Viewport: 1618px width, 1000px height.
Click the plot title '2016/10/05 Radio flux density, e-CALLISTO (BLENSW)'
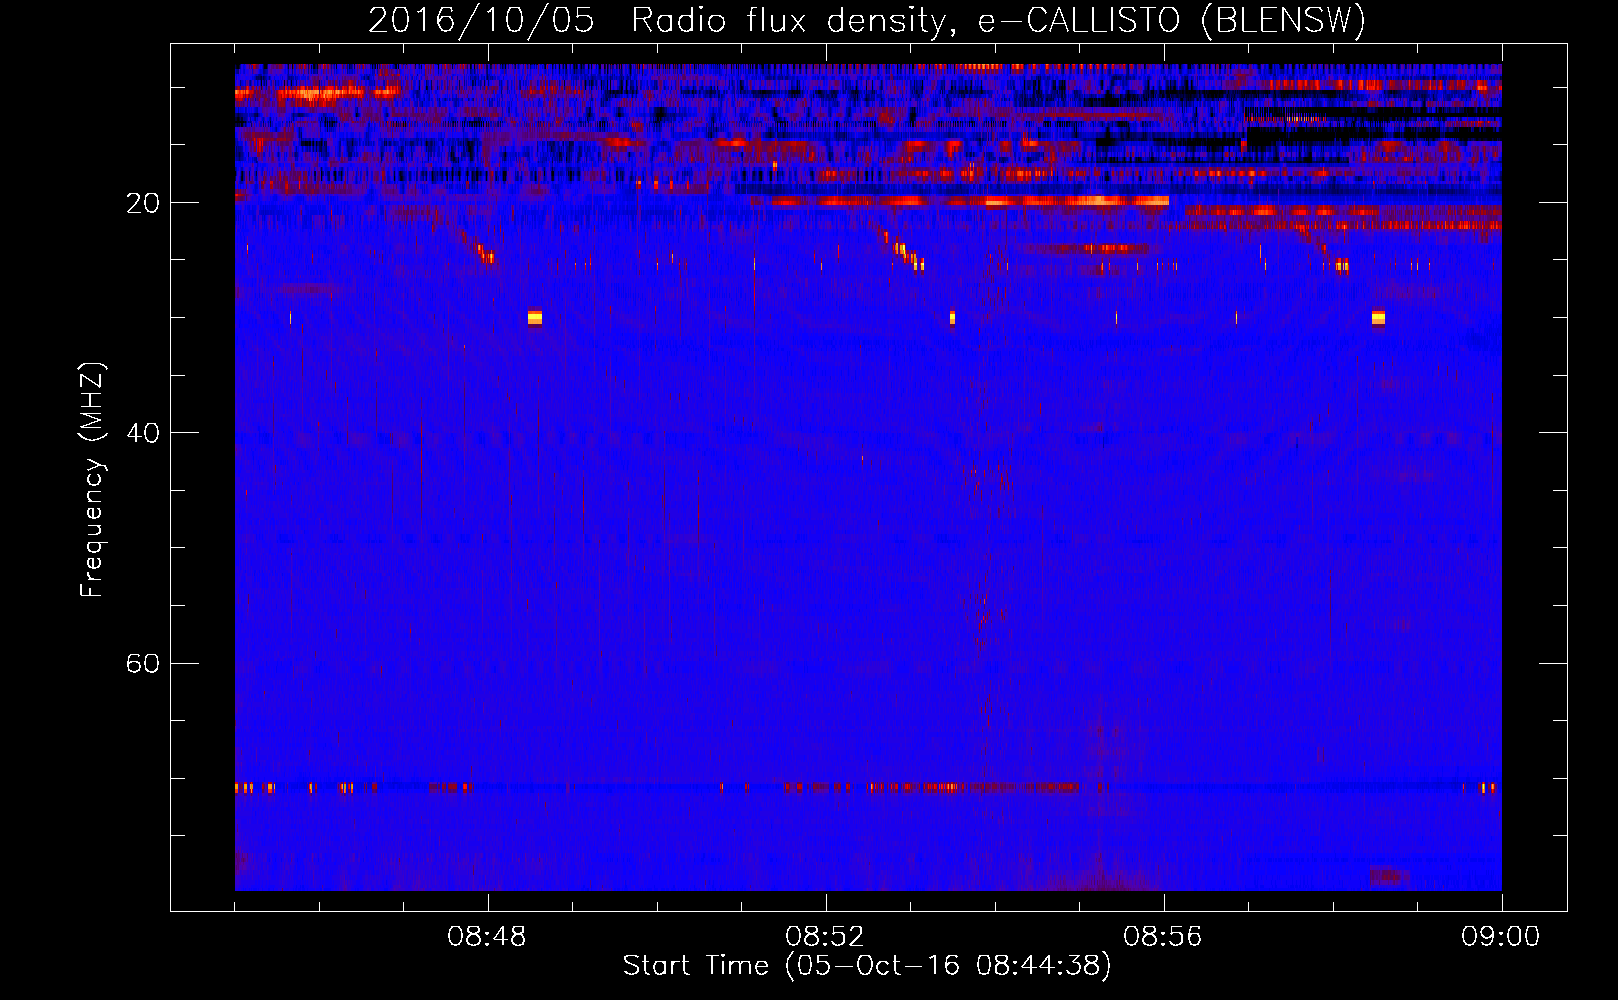coord(867,21)
